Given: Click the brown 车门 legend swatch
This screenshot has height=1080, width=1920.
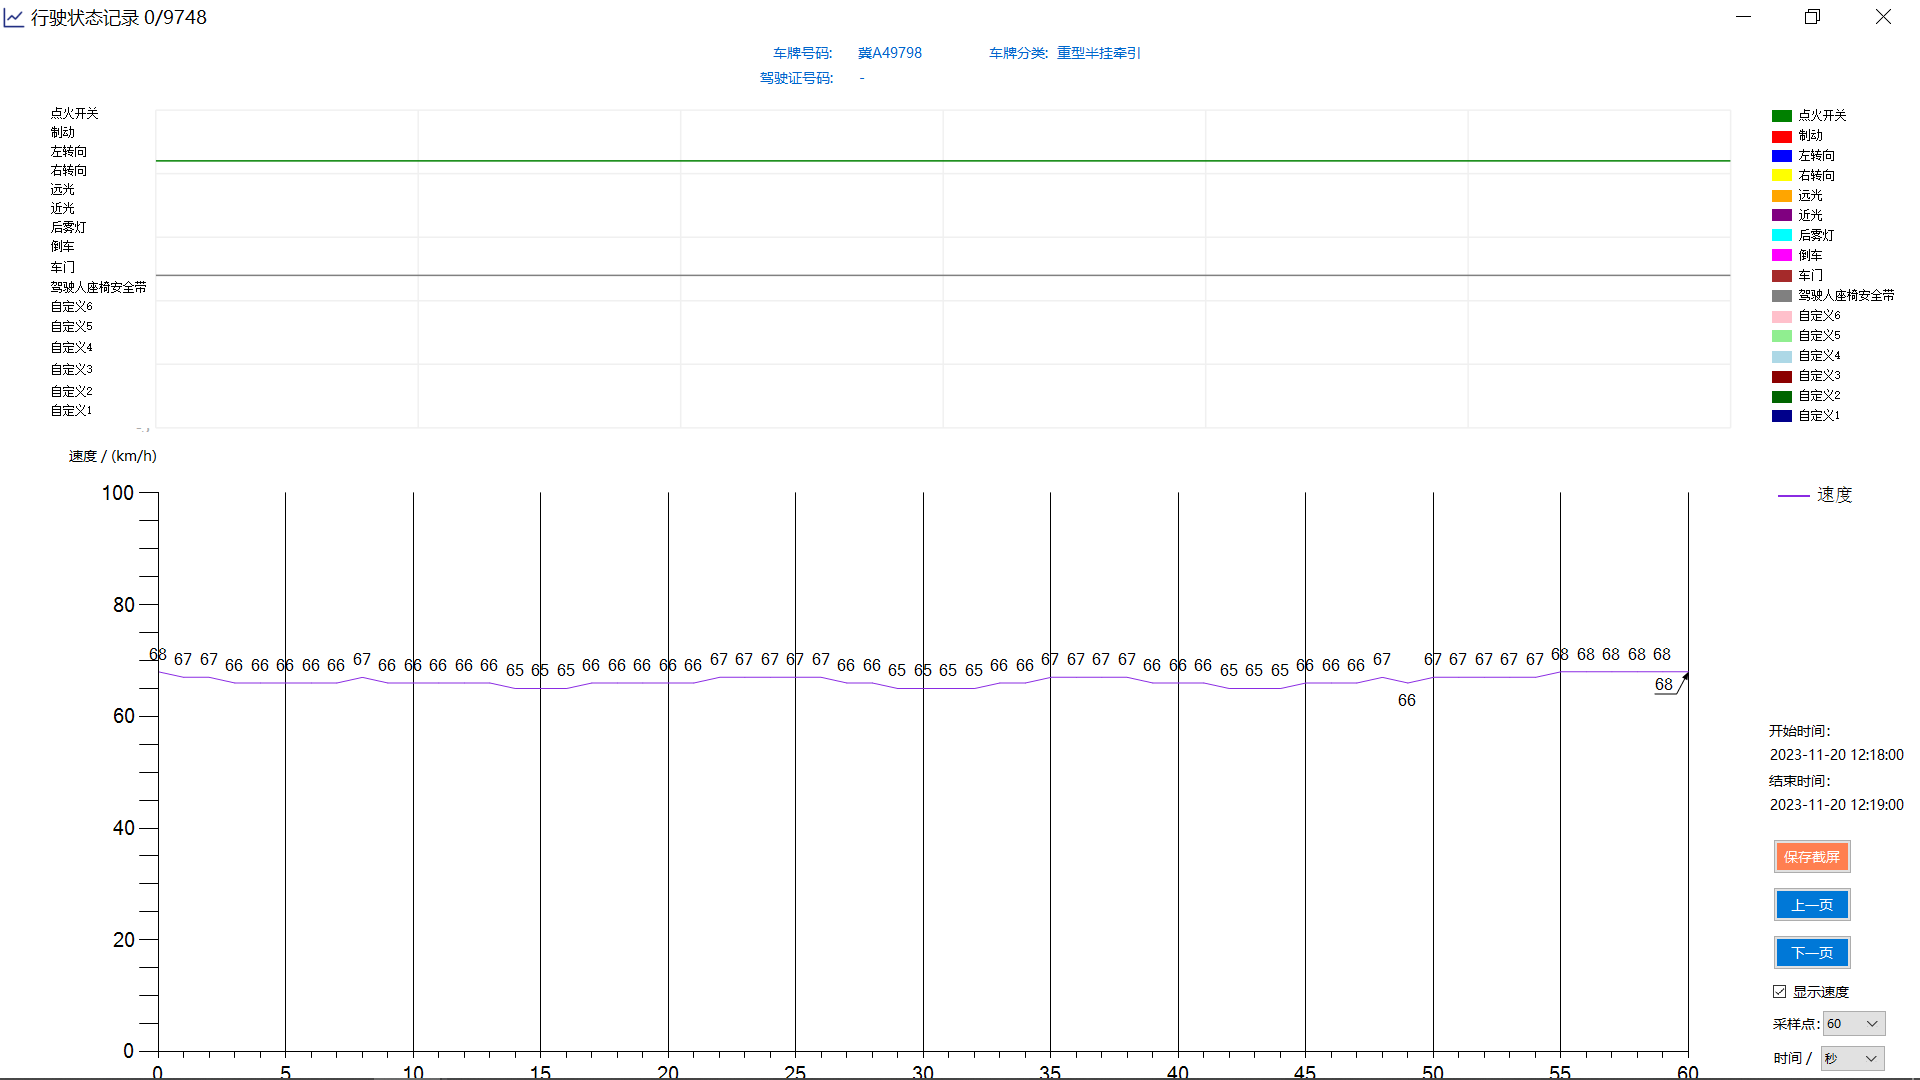Looking at the screenshot, I should click(1782, 276).
